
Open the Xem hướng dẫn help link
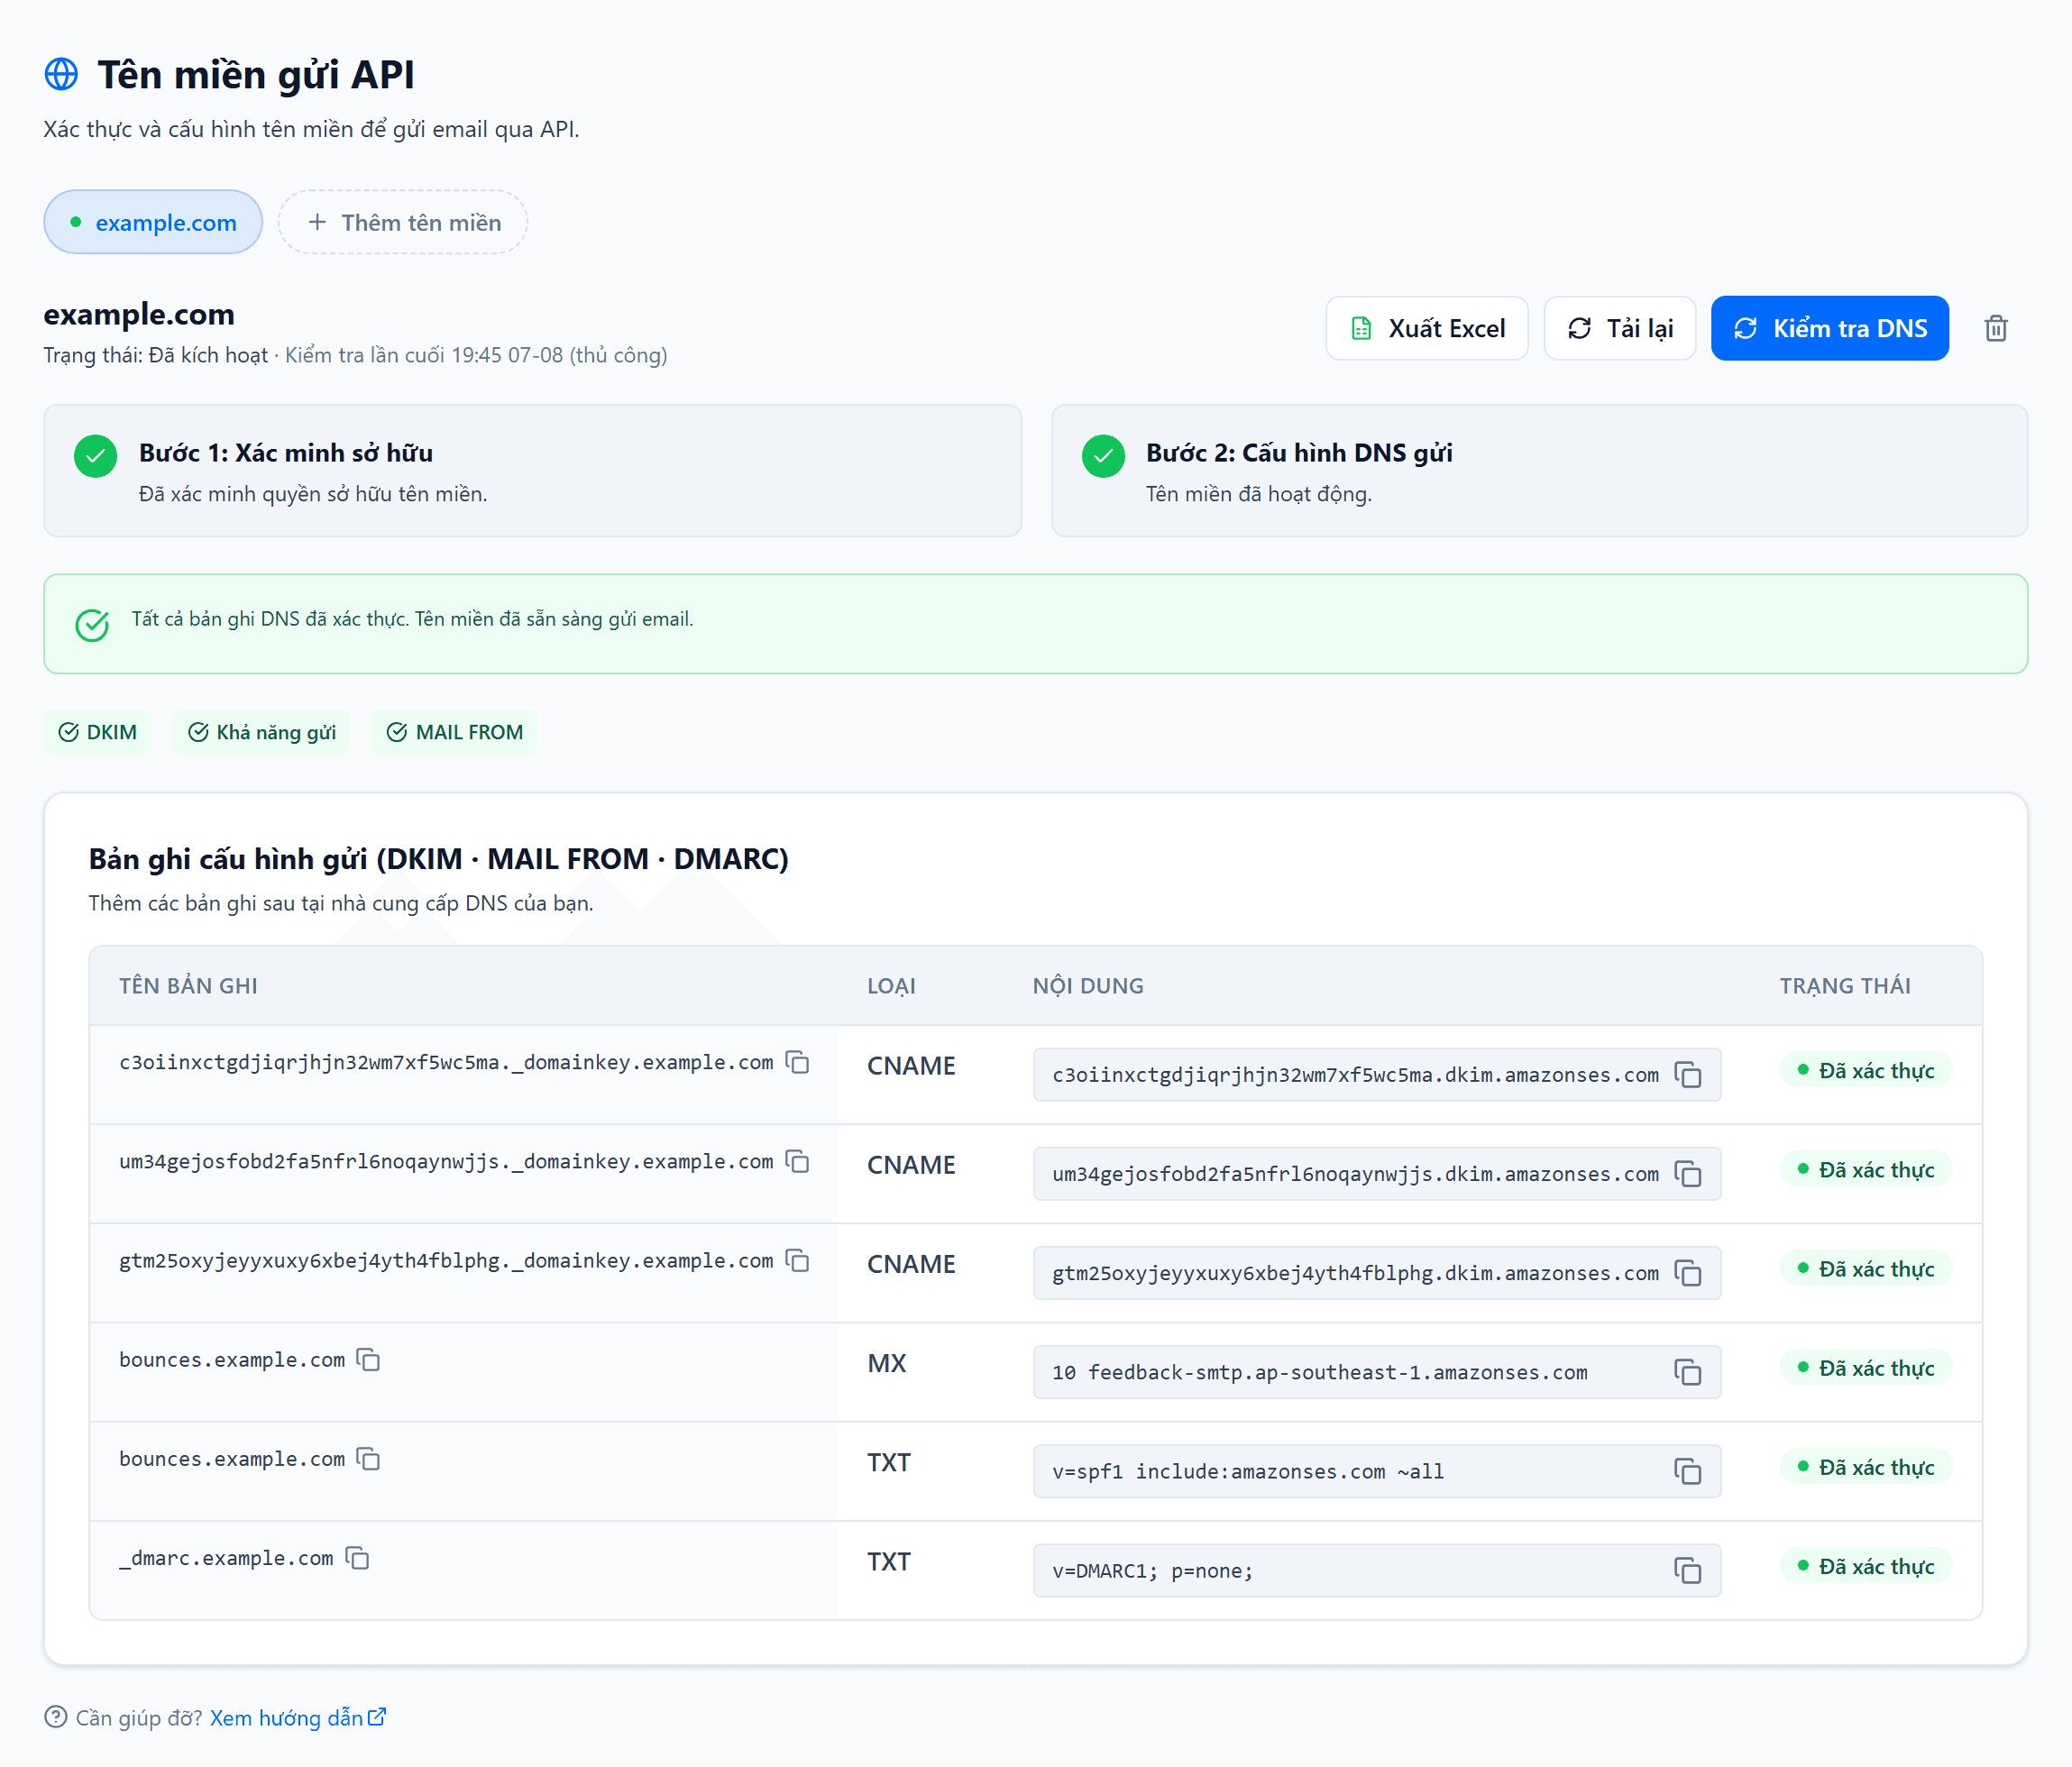297,1717
